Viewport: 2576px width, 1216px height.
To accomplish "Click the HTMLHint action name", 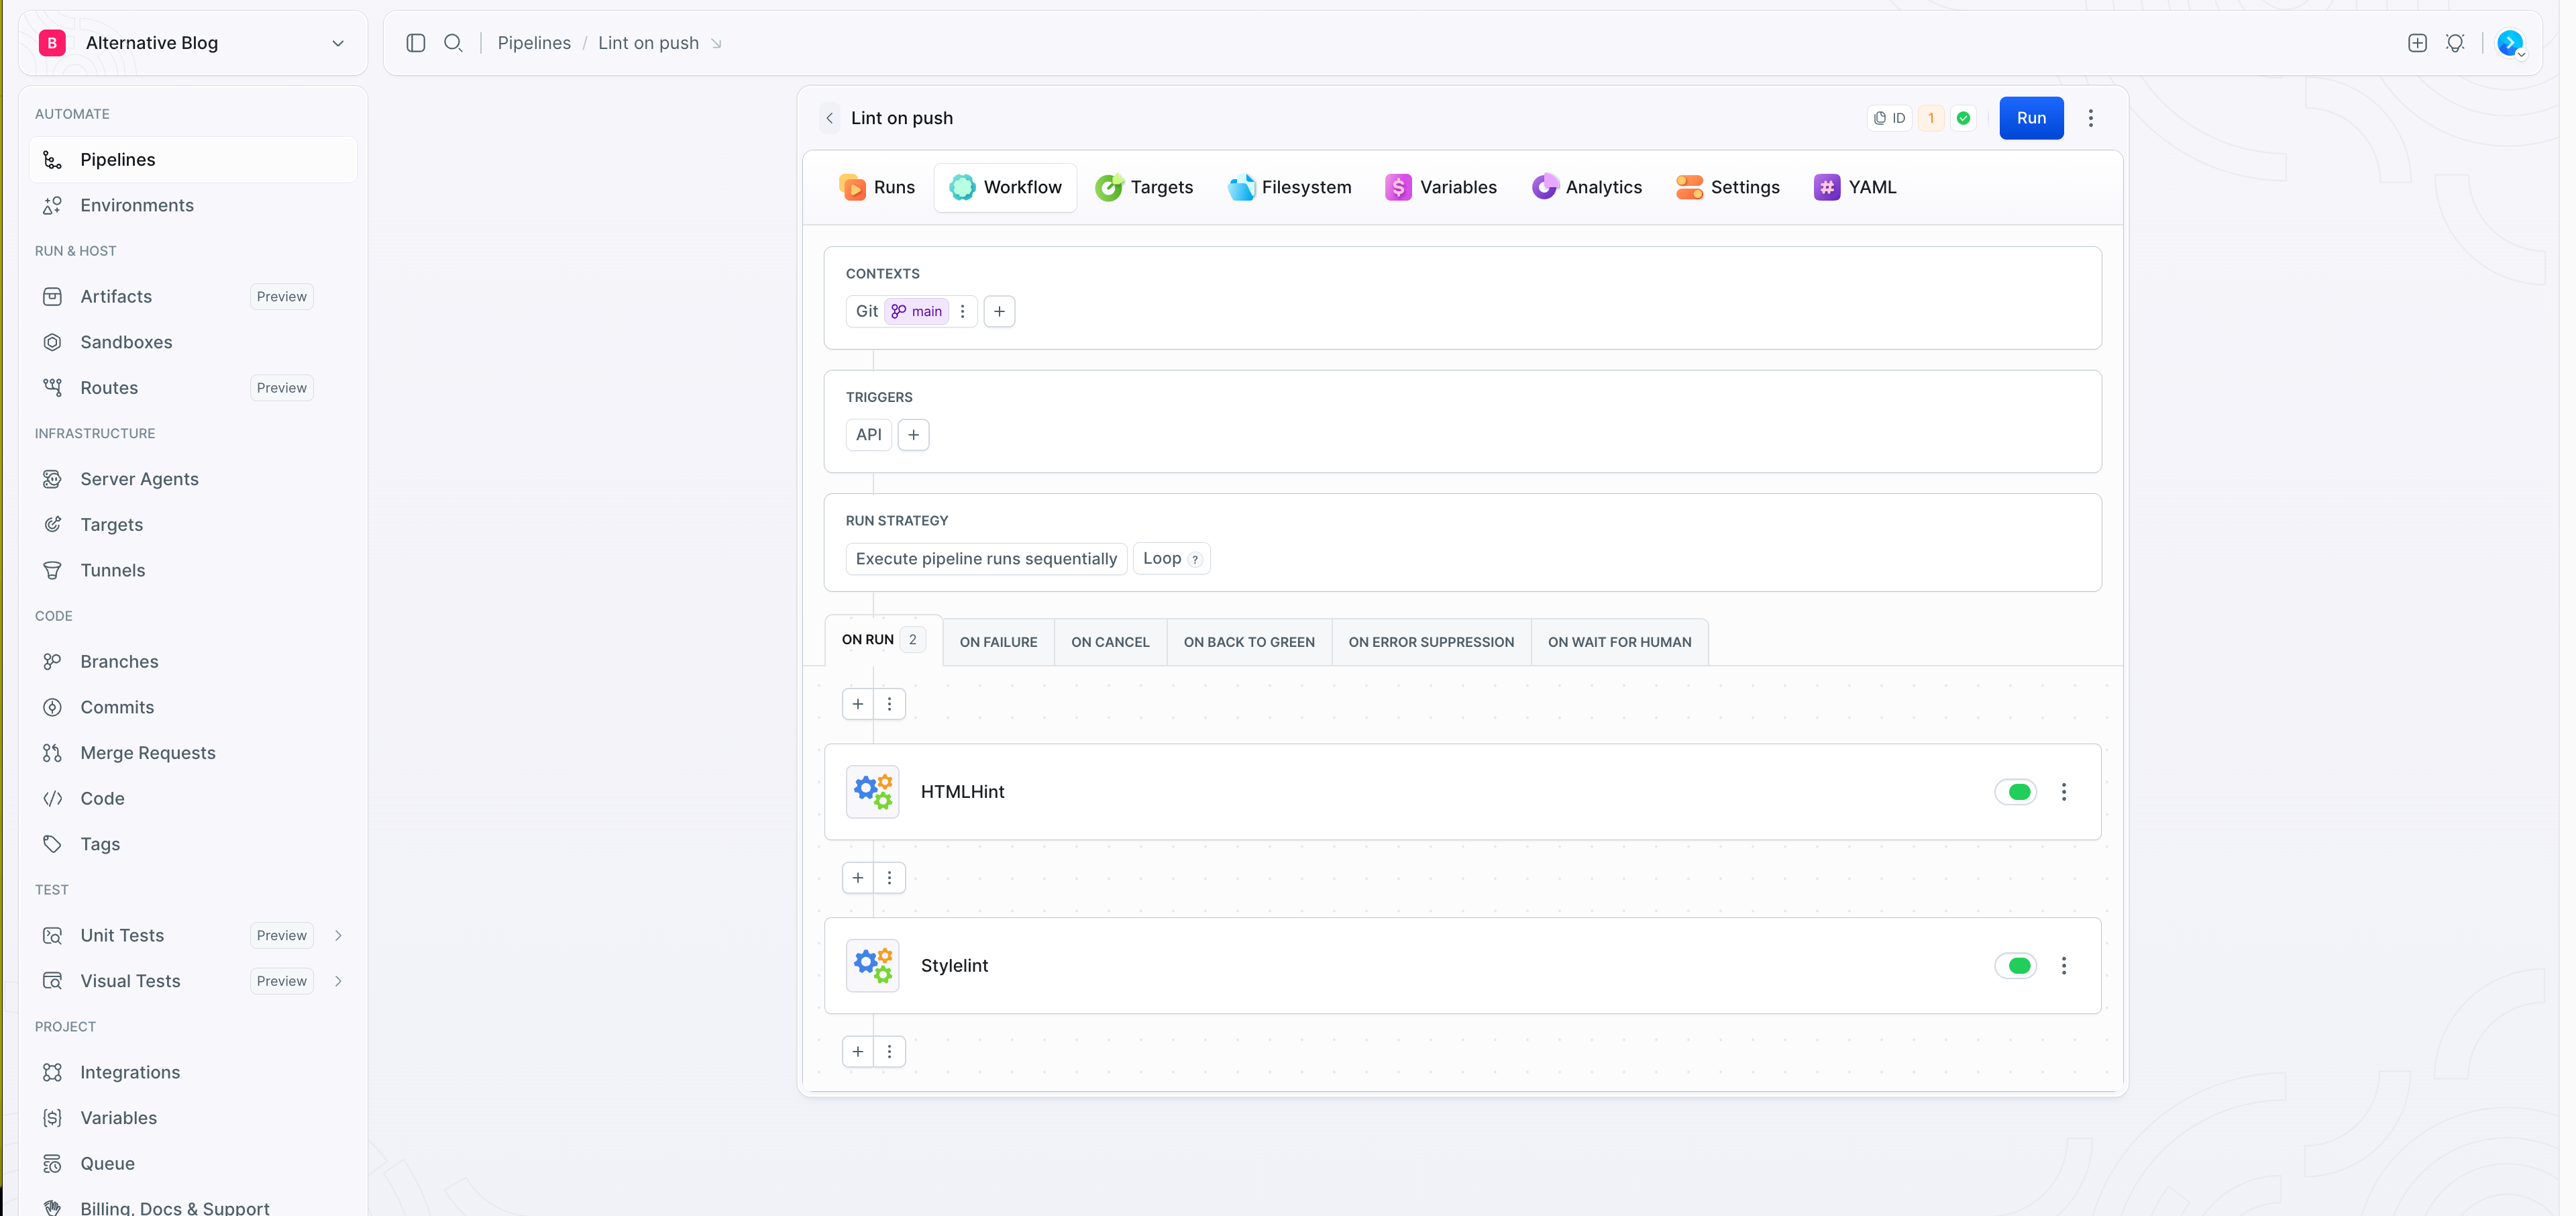I will 962,792.
